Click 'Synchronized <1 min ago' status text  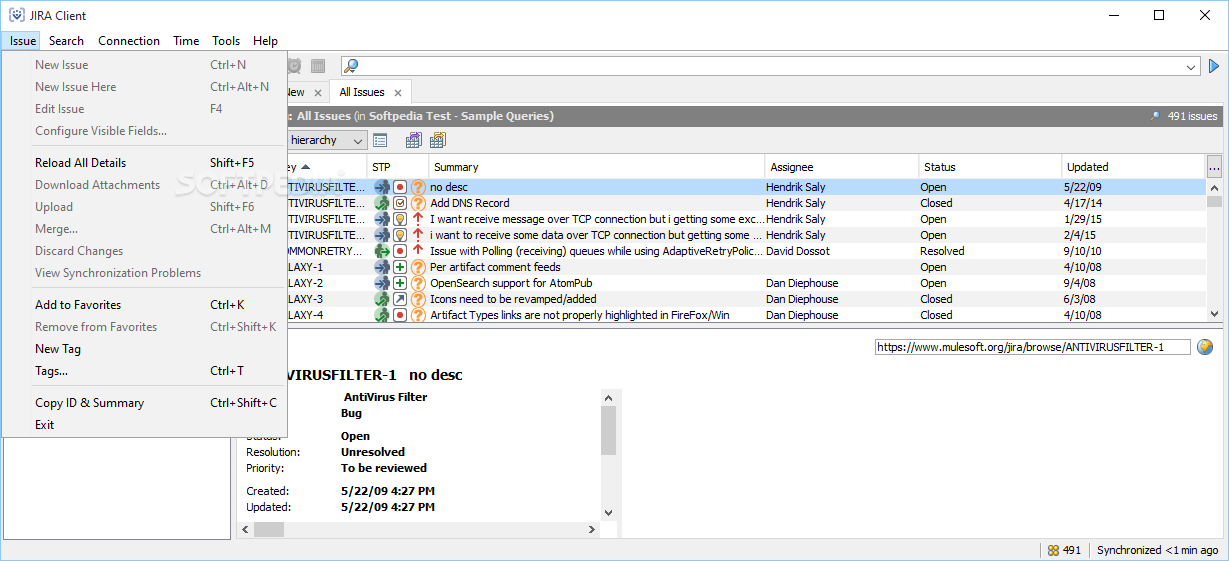[1157, 550]
